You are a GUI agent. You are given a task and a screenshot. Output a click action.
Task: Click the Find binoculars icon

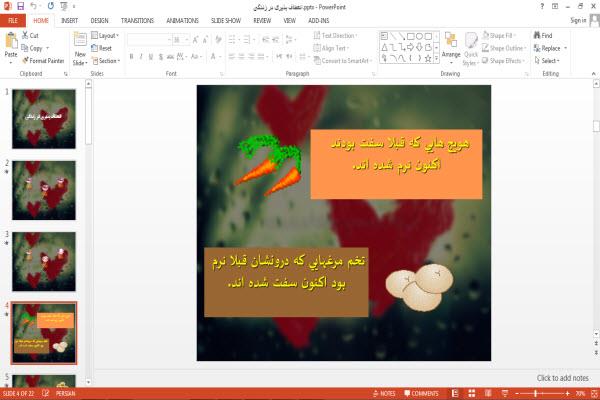(537, 35)
